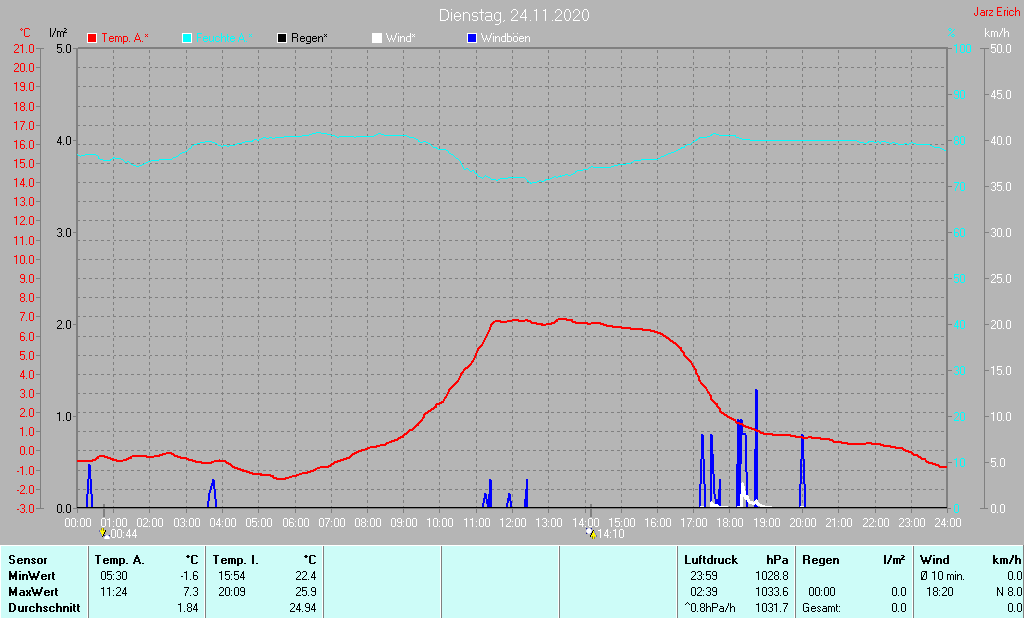The image size is (1024, 618).
Task: Click the red Temp. A. legend square
Action: [x=93, y=38]
